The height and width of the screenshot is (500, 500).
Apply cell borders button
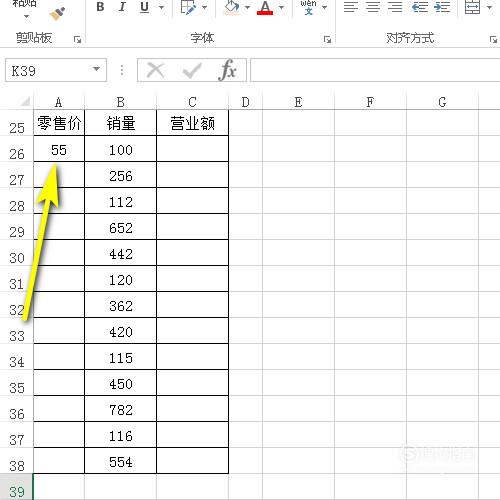(x=188, y=7)
